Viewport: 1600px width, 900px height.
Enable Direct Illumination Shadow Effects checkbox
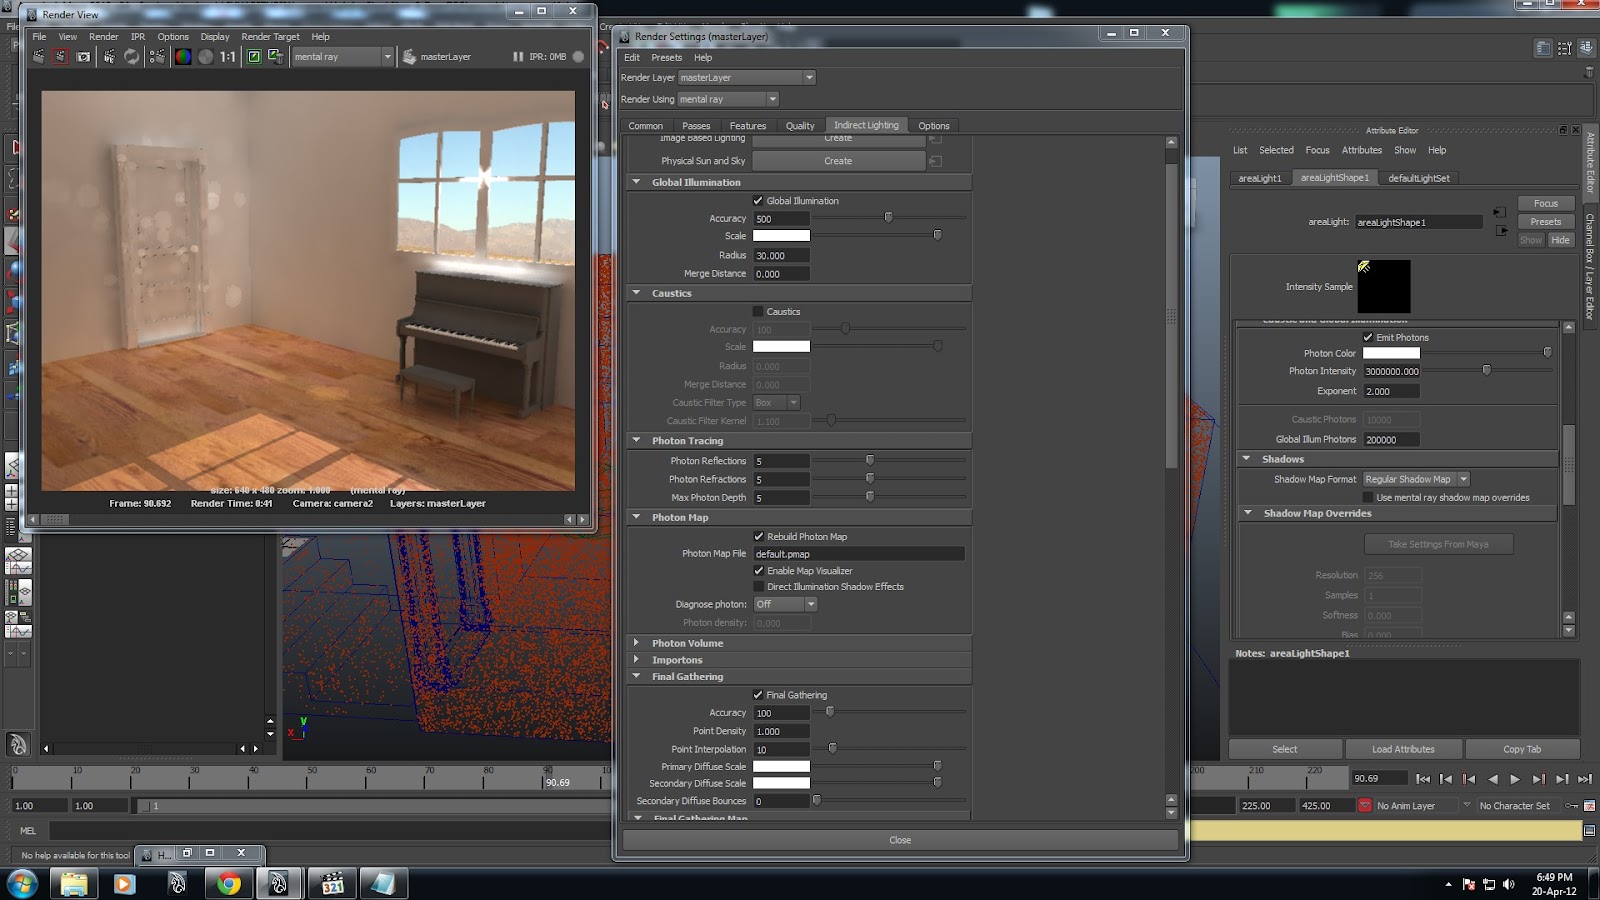pyautogui.click(x=759, y=587)
